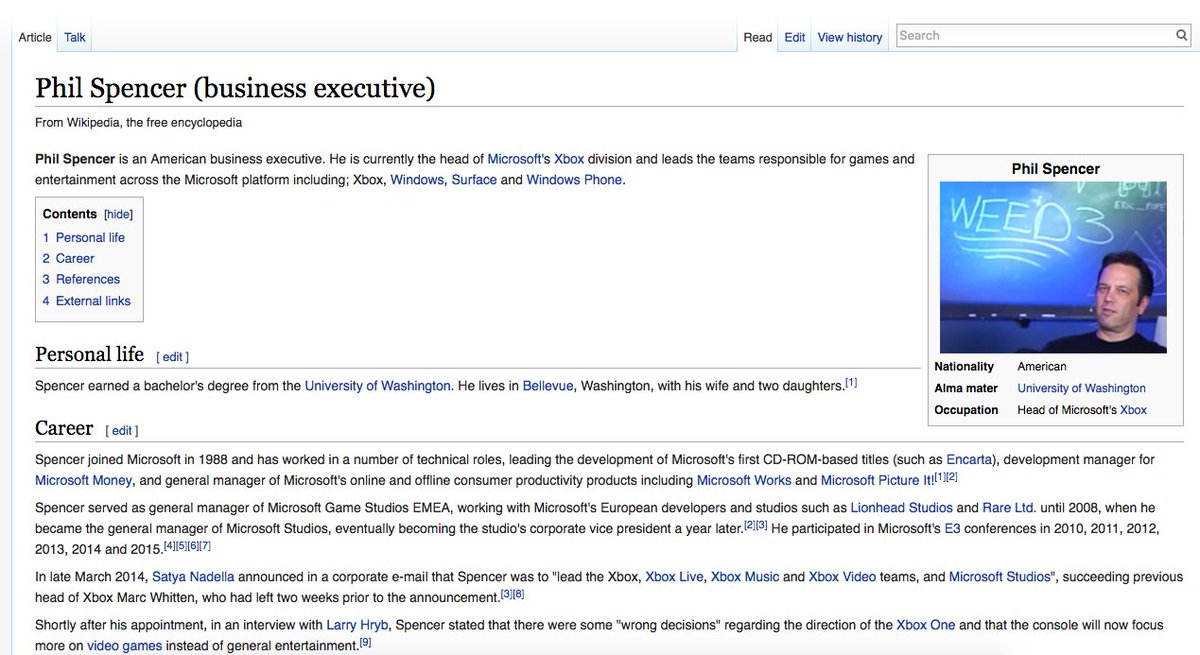Open the Surface link
The width and height of the screenshot is (1200, 655).
pyautogui.click(x=474, y=180)
